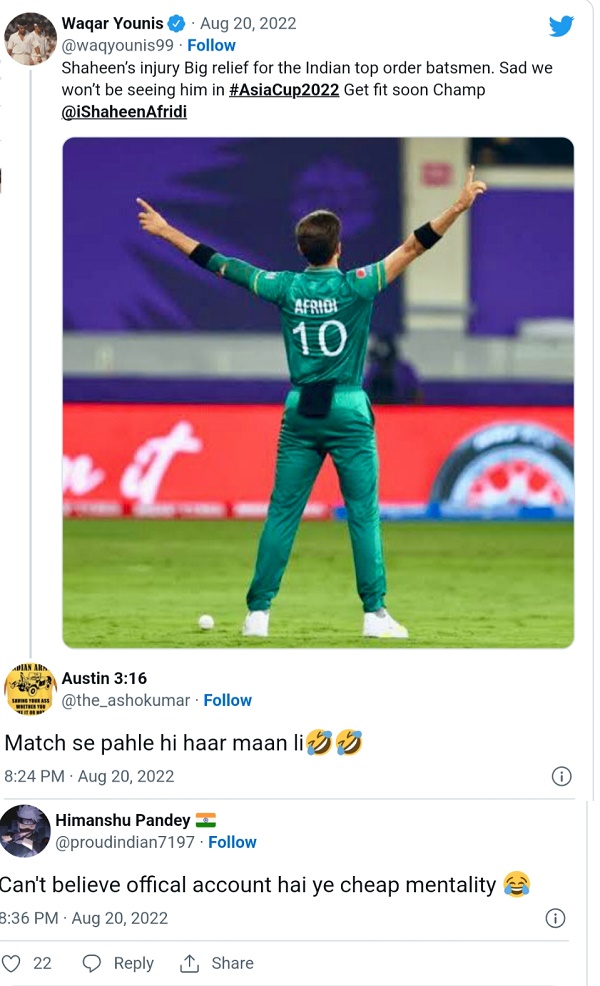Open info icon on Himanshu Pandey tweet
Viewport: 600px width, 986px height.
coord(555,918)
